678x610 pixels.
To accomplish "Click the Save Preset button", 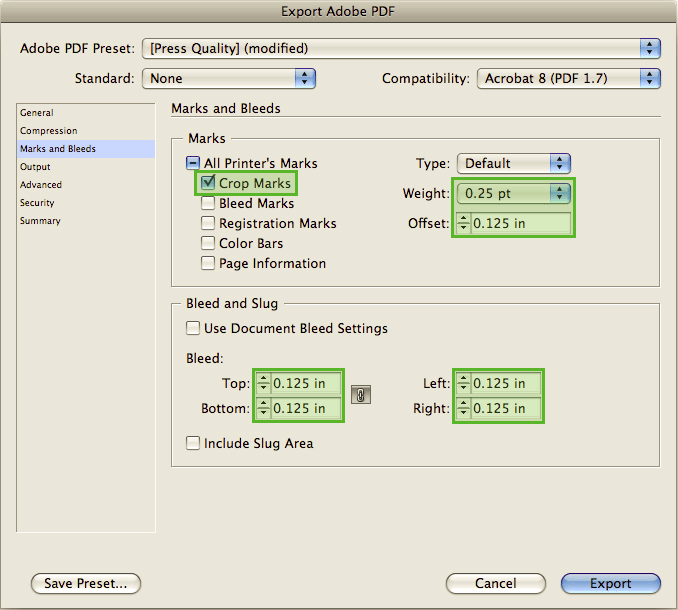I will pos(86,583).
